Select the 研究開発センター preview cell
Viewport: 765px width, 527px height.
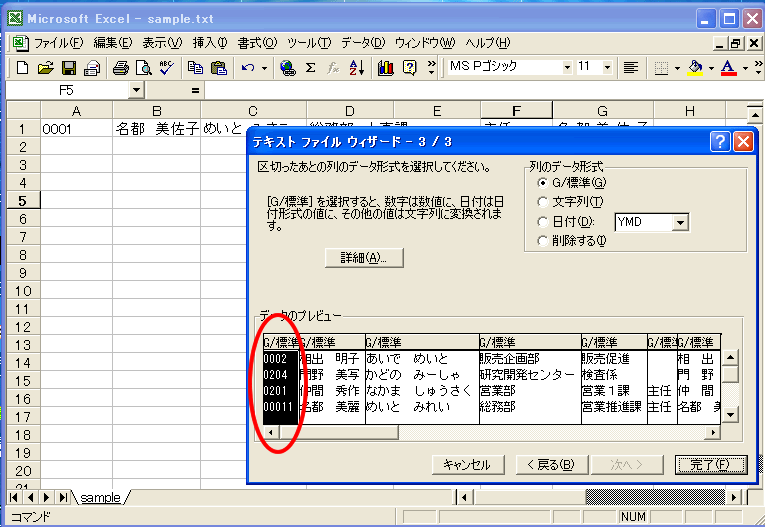point(527,375)
